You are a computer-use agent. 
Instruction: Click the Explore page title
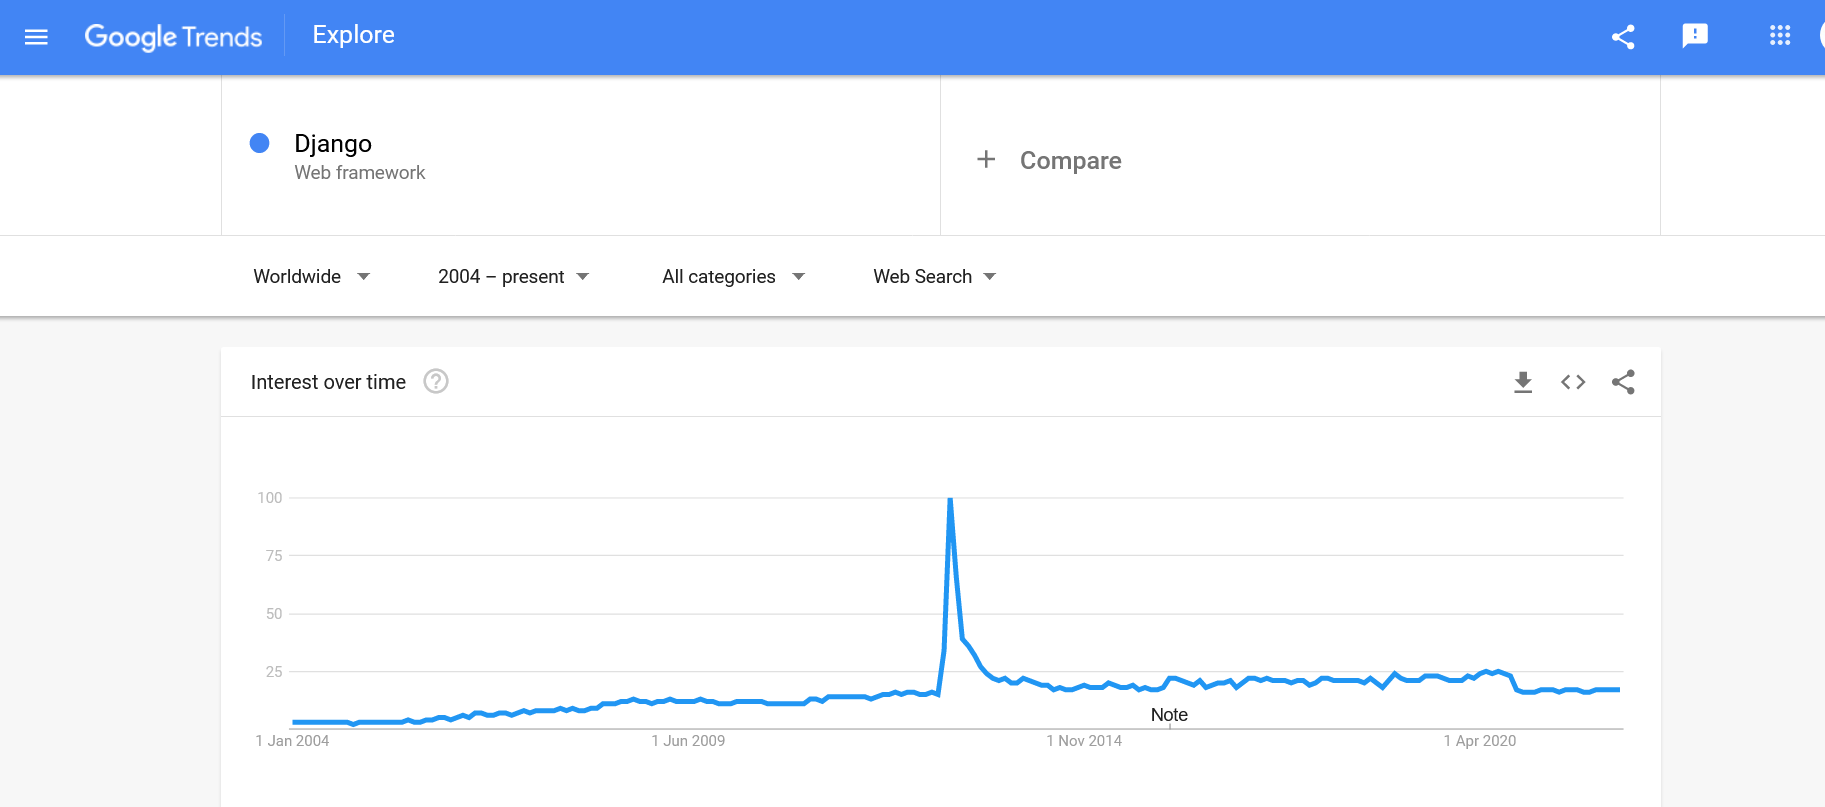[x=353, y=35]
